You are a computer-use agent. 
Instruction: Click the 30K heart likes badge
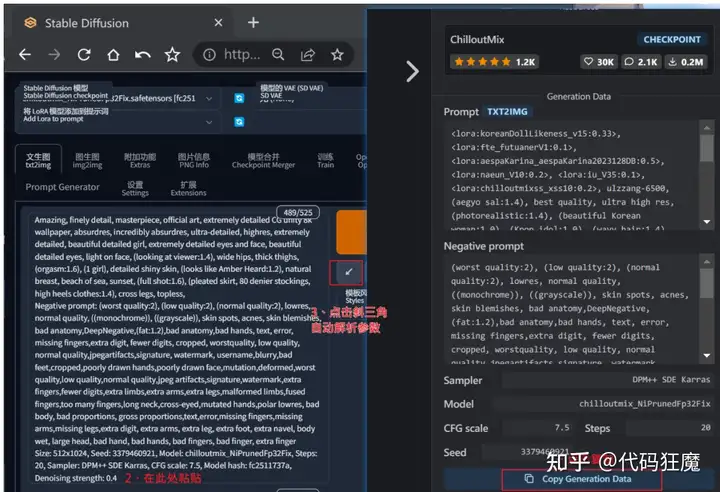598,62
